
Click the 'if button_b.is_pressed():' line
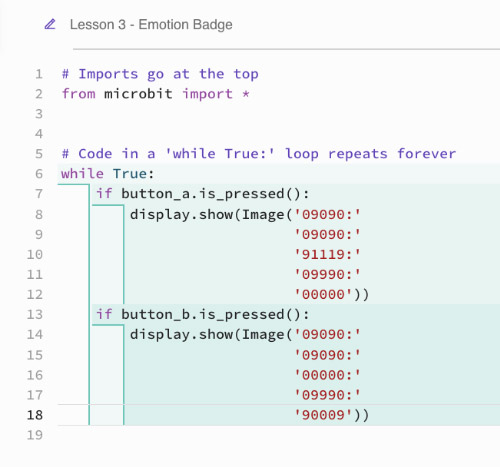203,315
